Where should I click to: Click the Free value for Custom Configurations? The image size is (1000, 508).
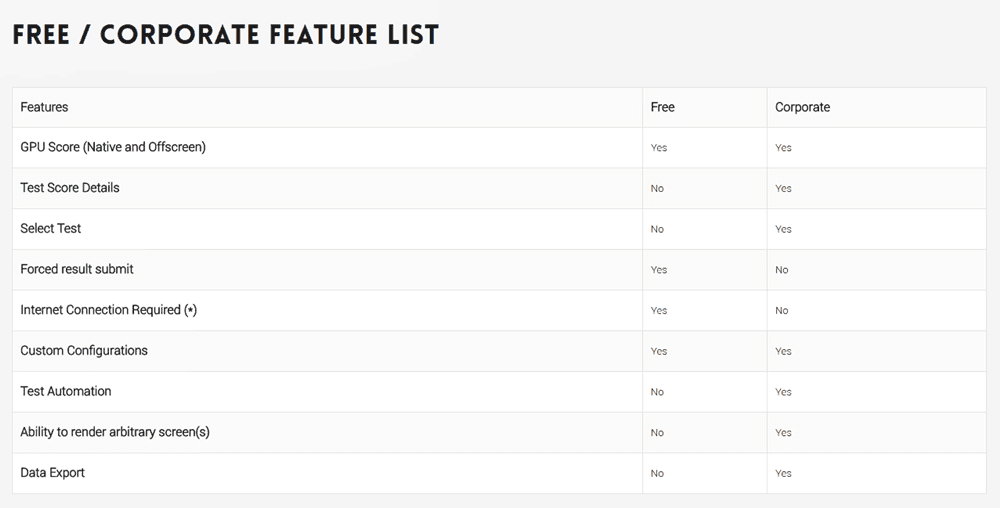[659, 351]
